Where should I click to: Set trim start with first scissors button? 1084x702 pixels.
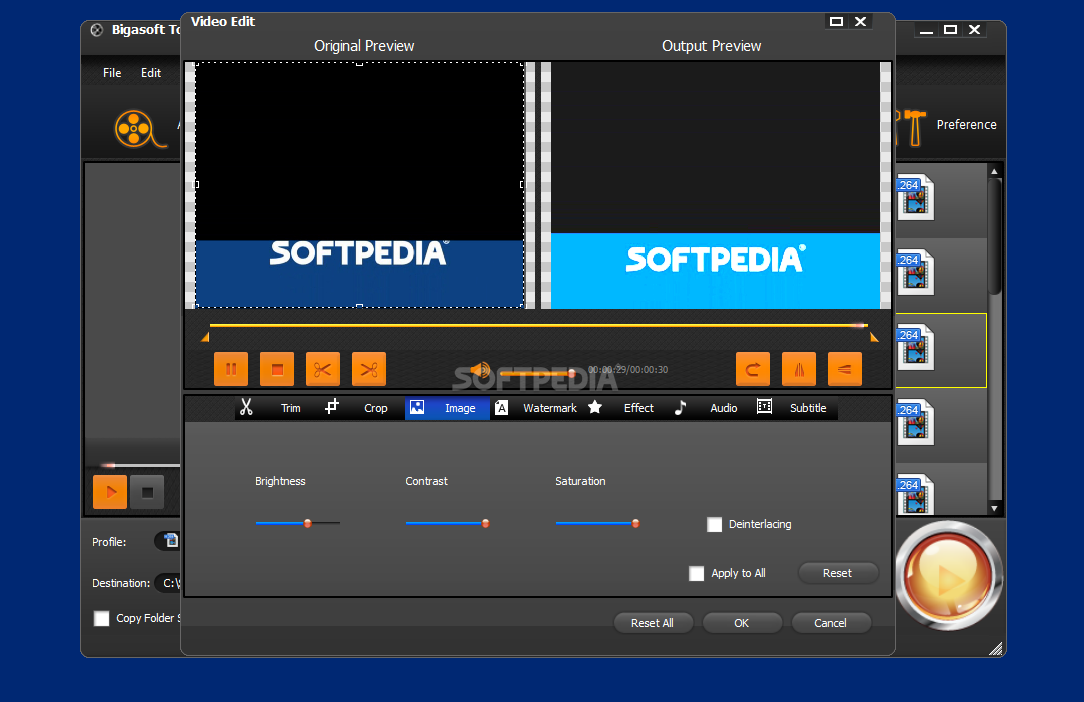coord(323,369)
